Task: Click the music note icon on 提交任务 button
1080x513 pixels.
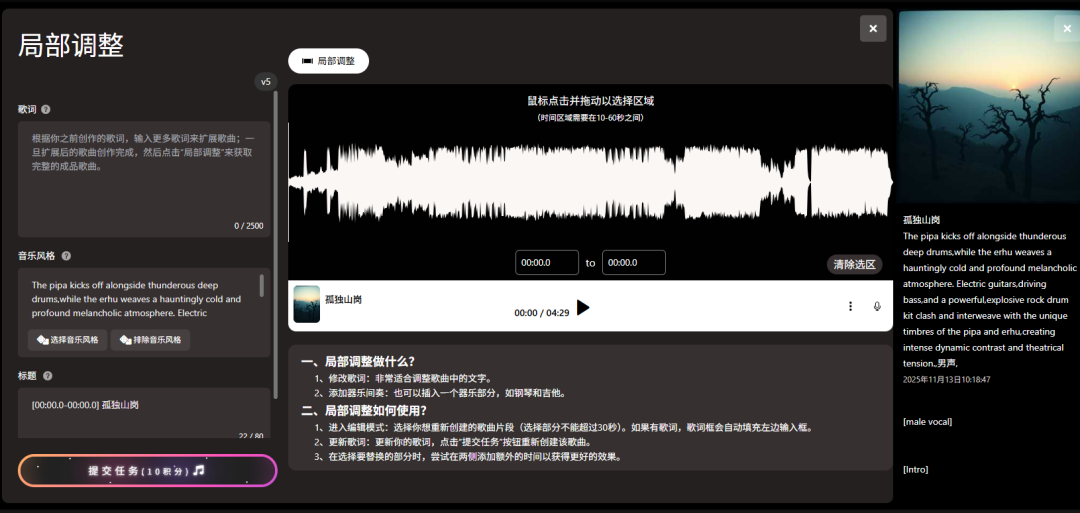Action: click(x=199, y=470)
